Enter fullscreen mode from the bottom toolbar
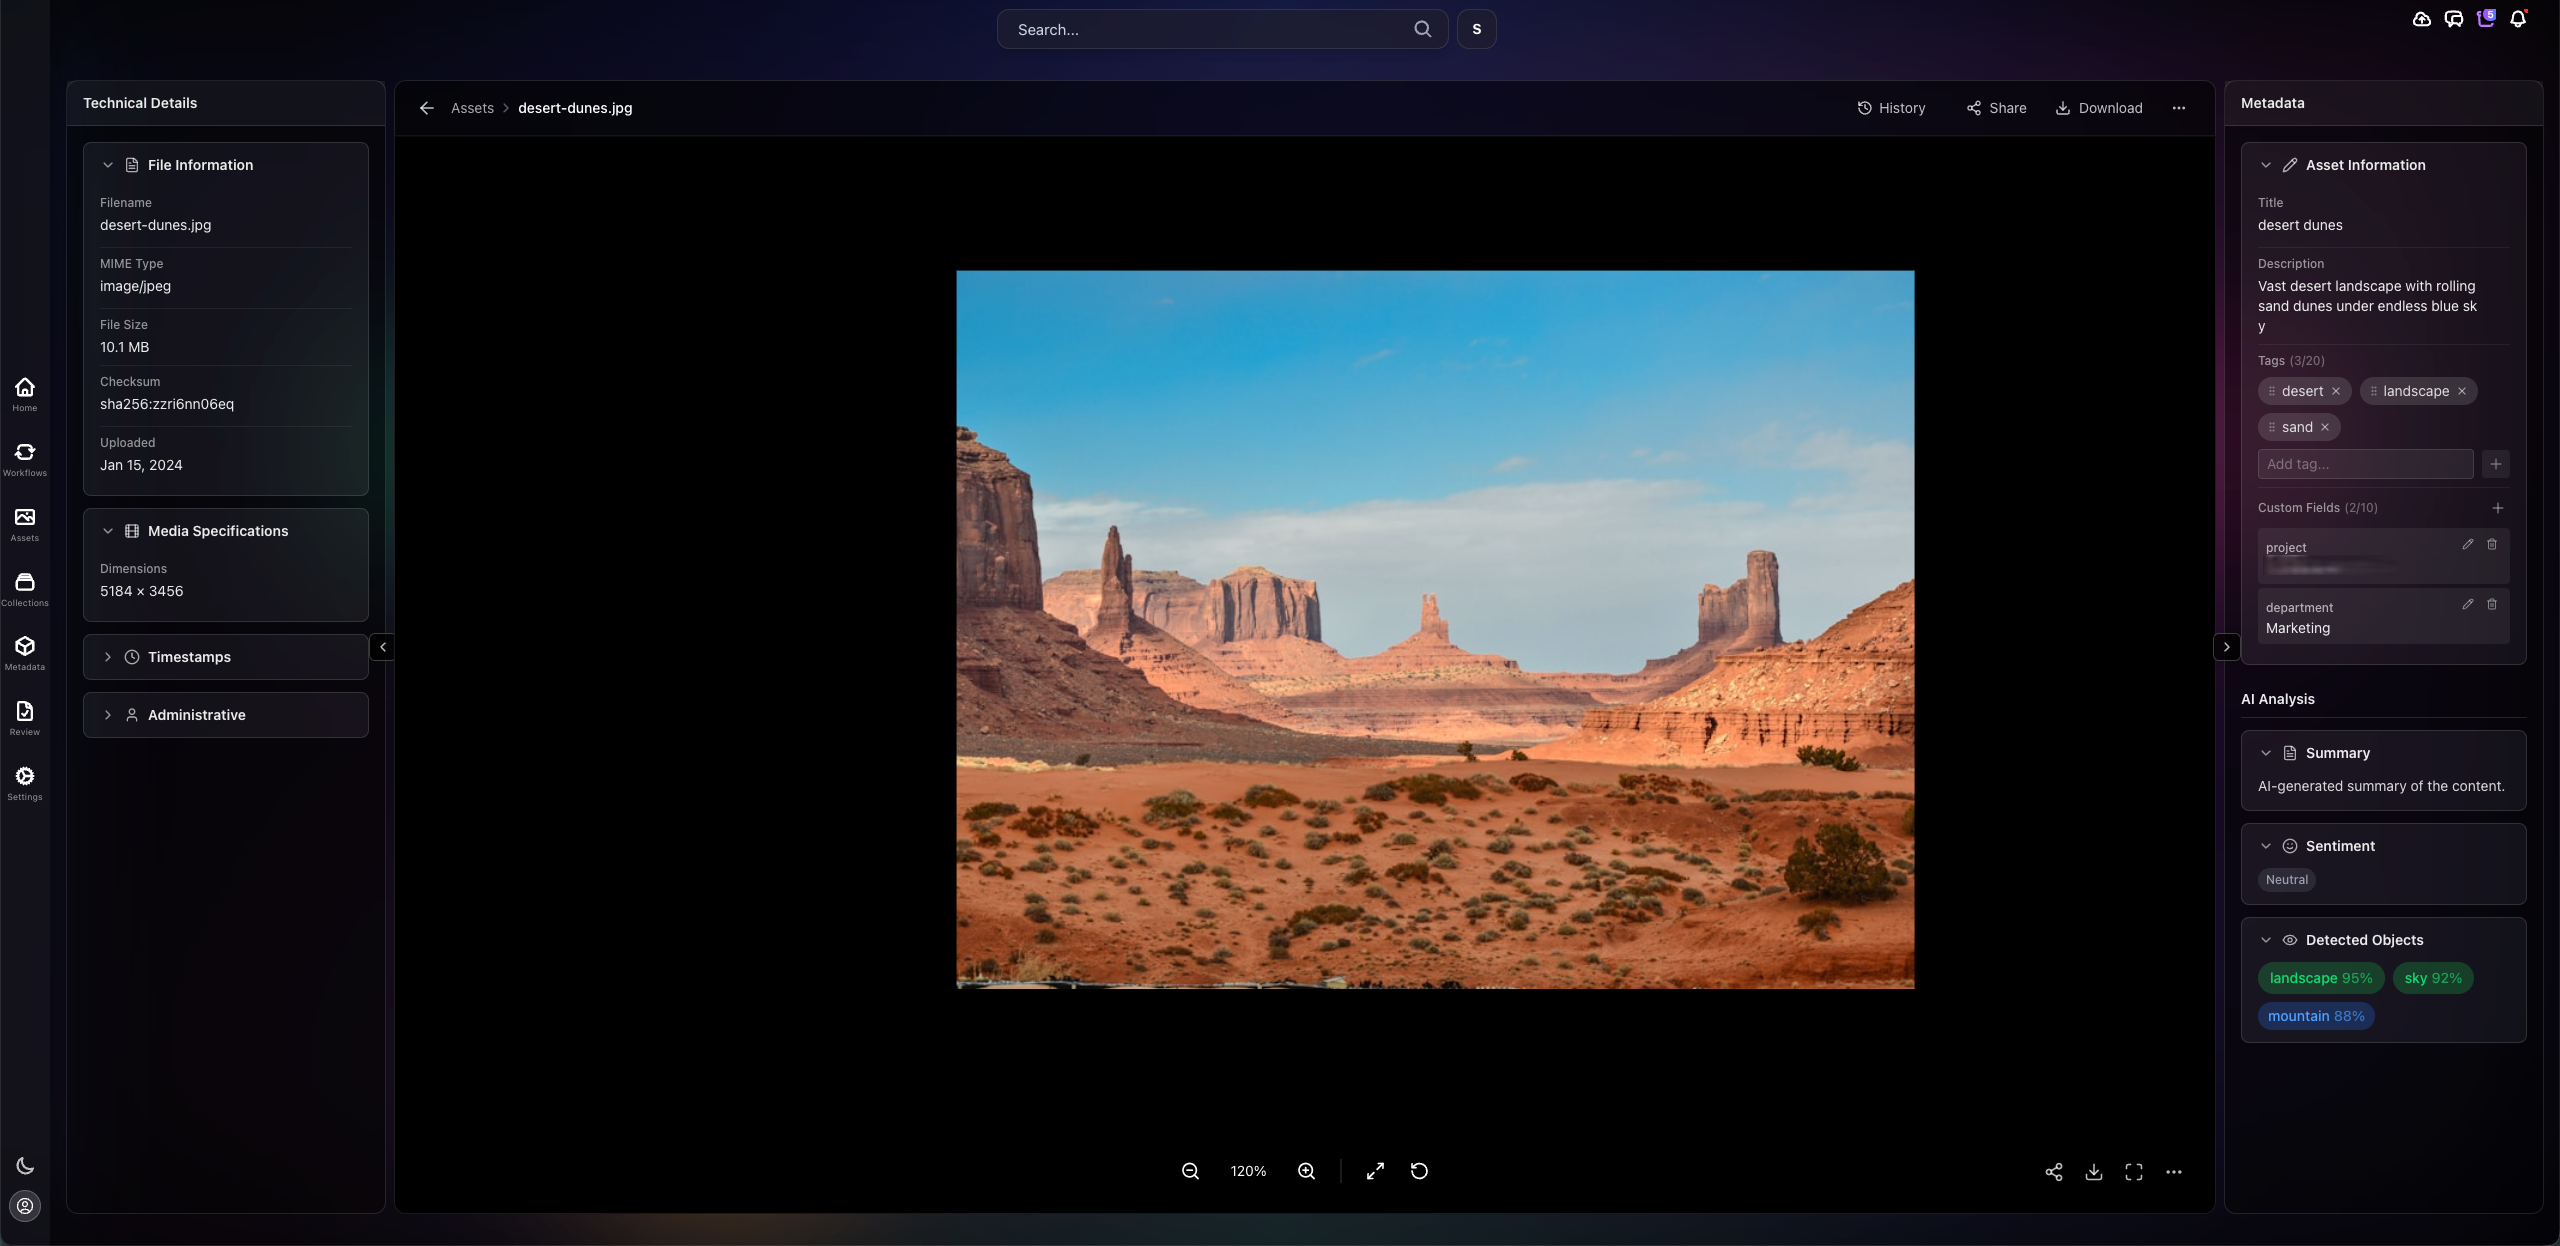Viewport: 2560px width, 1246px height. point(2133,1172)
